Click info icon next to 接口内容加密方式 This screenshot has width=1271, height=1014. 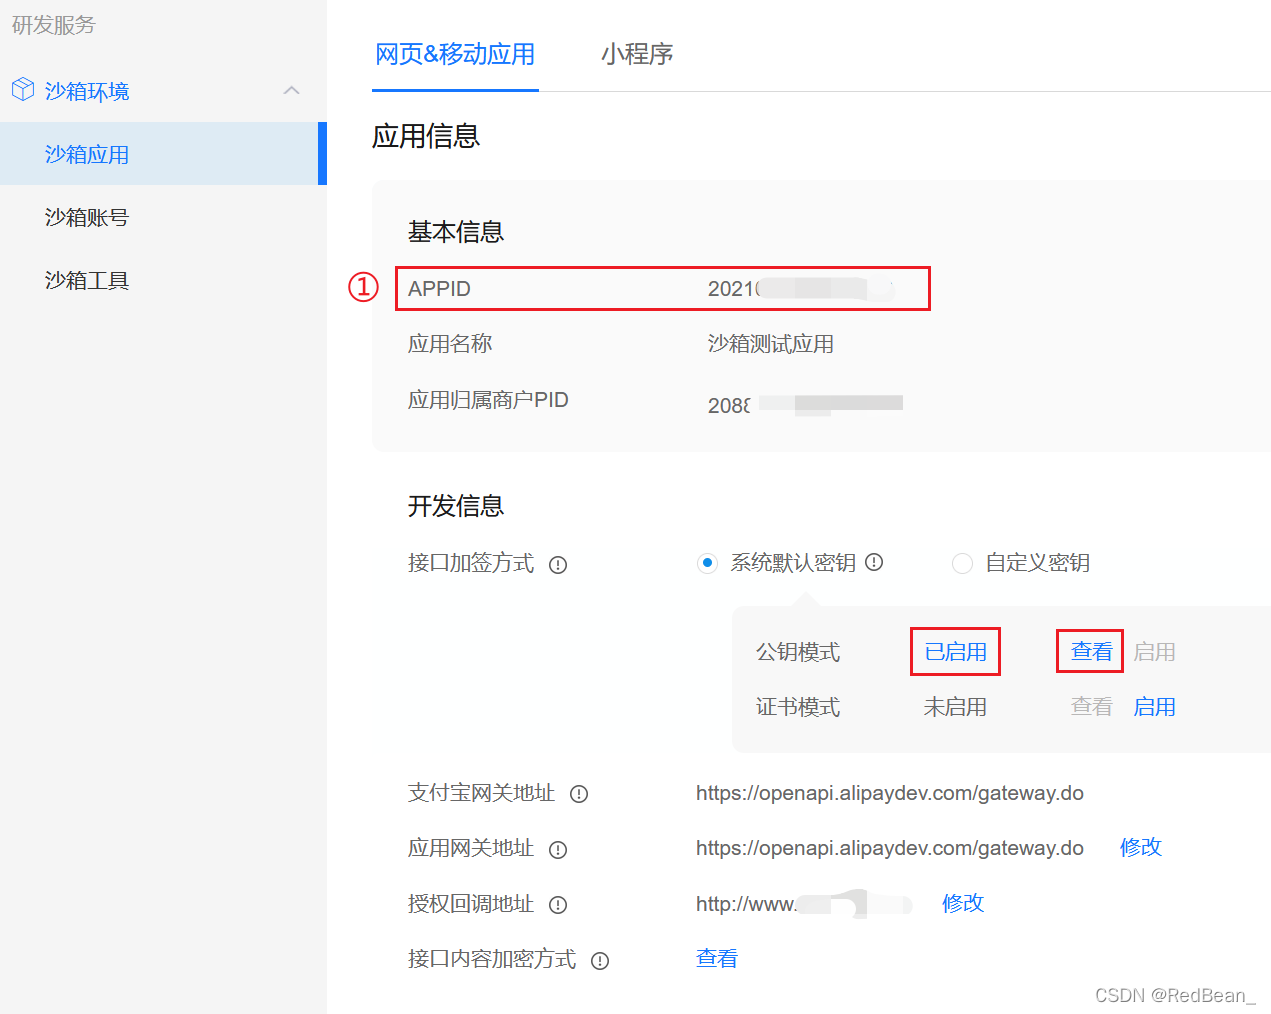pyautogui.click(x=600, y=961)
